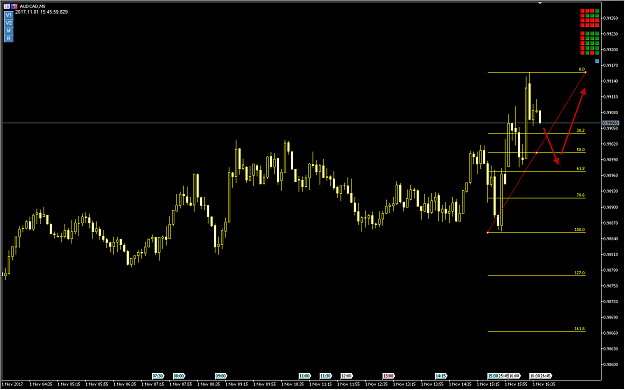Select the Fibonacci 127.0 extension label
This screenshot has height=390, width=625.
[580, 273]
